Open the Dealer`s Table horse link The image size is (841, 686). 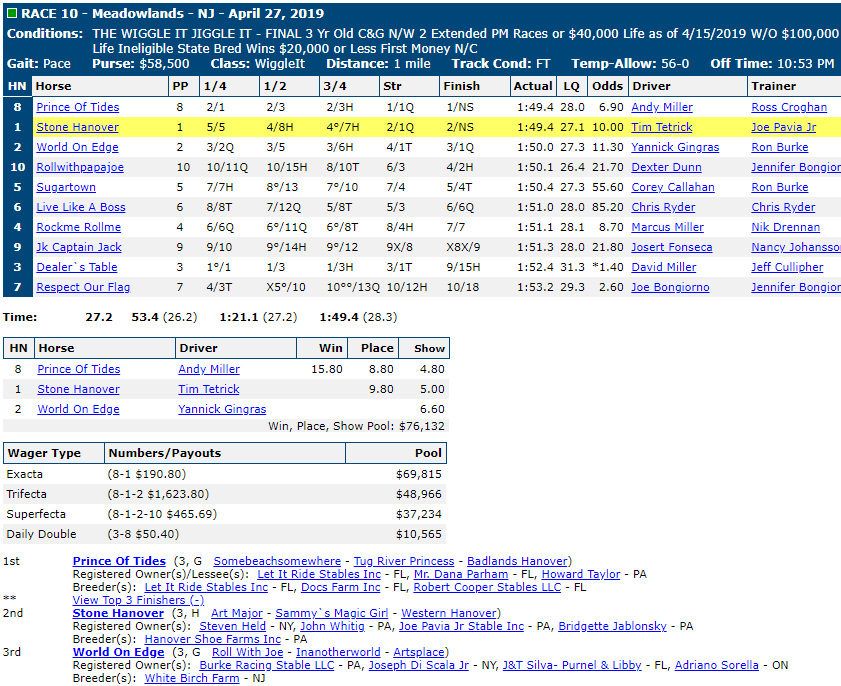tap(77, 267)
